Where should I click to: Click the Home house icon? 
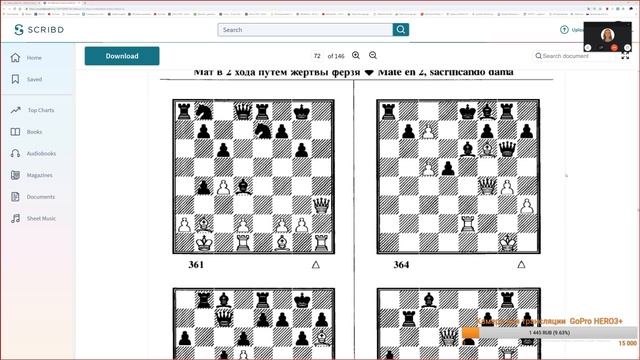16,58
